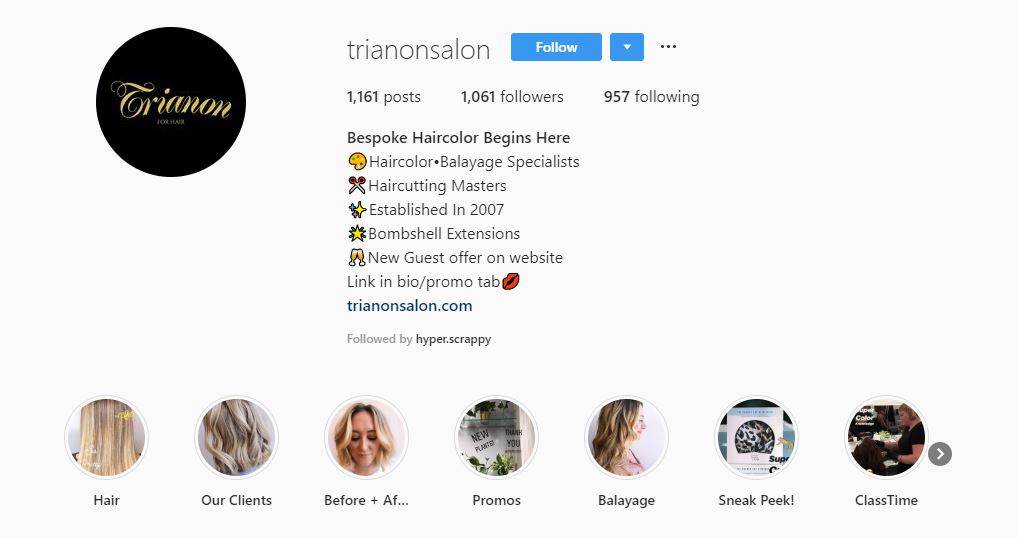Visit the trianonsalon.com website link
Viewport: 1018px width, 538px height.
[x=410, y=306]
